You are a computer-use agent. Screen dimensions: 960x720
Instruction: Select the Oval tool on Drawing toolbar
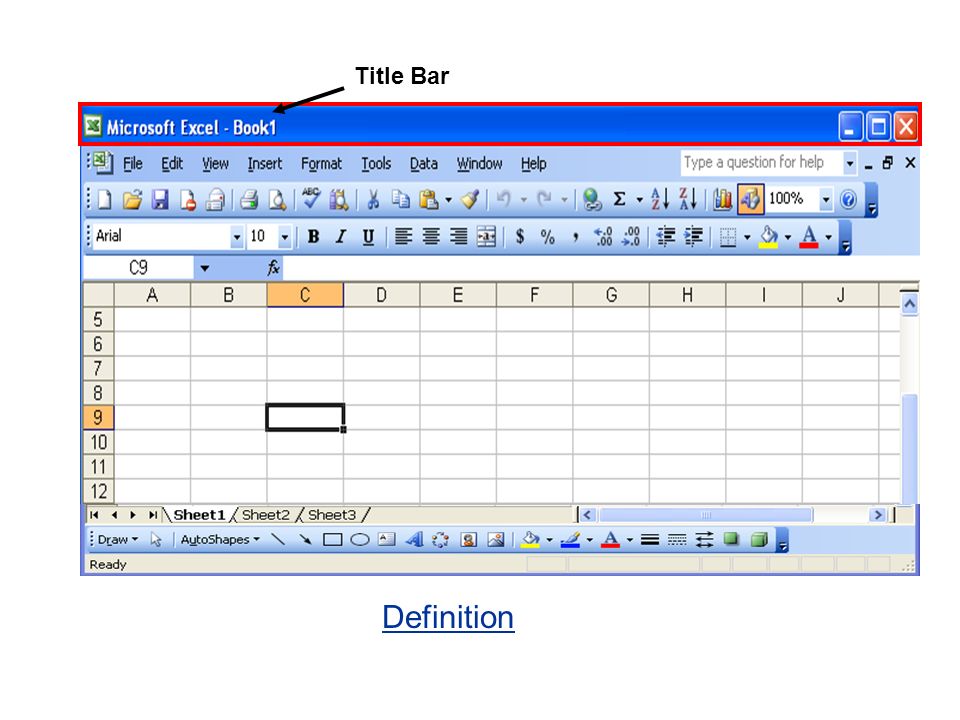tap(359, 539)
